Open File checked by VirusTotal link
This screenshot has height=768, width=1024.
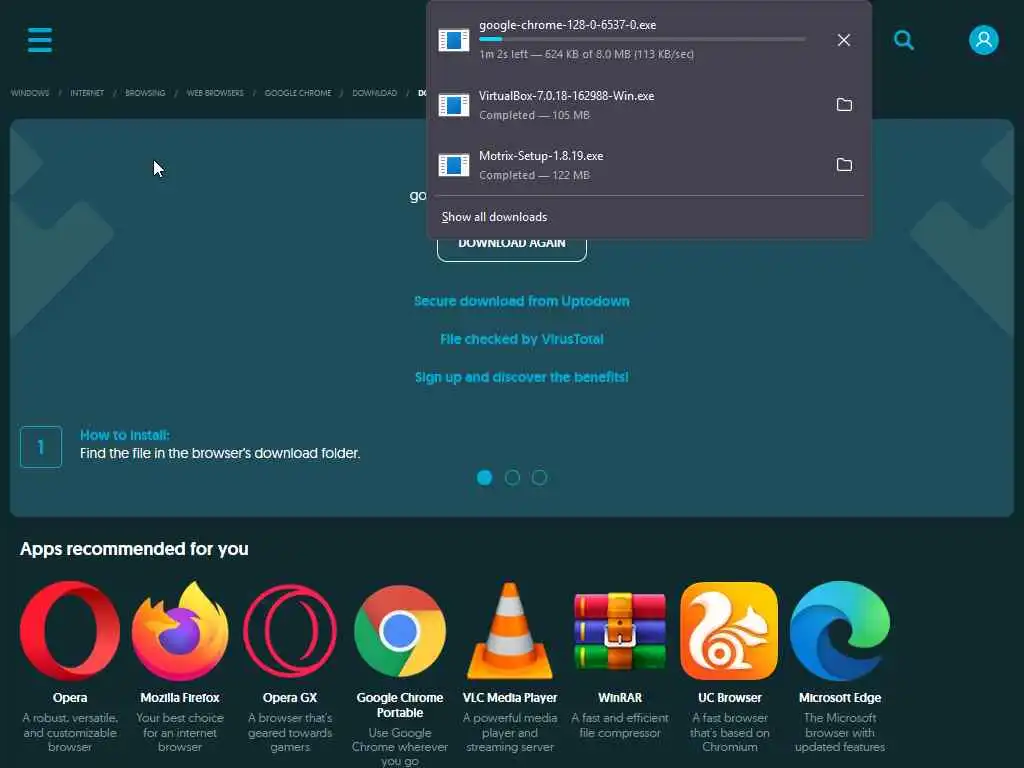tap(522, 339)
